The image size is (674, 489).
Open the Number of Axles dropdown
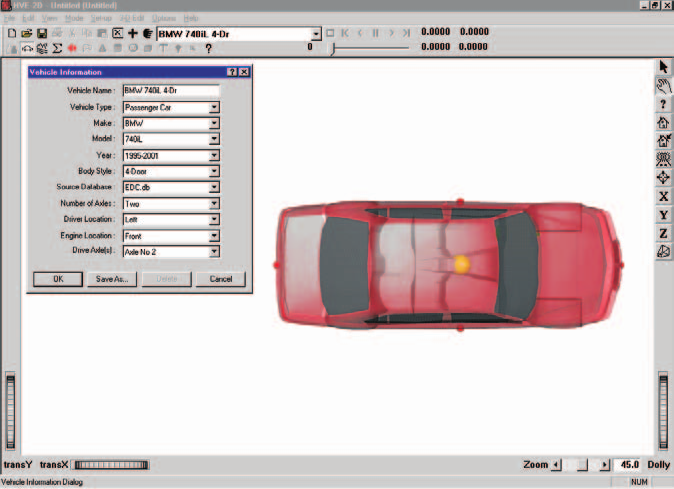[214, 204]
